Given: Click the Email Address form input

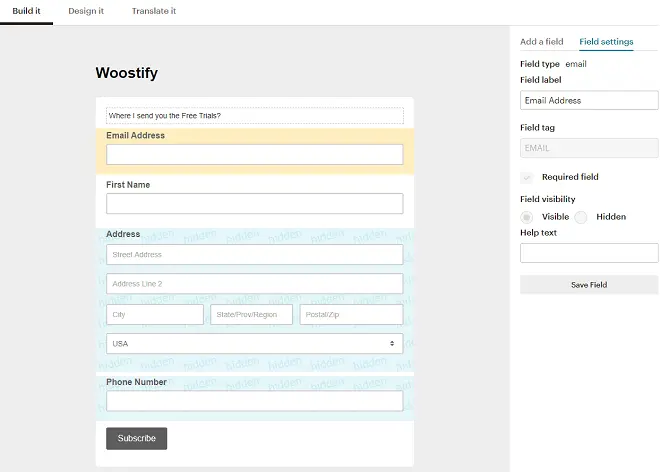Looking at the screenshot, I should click(255, 155).
